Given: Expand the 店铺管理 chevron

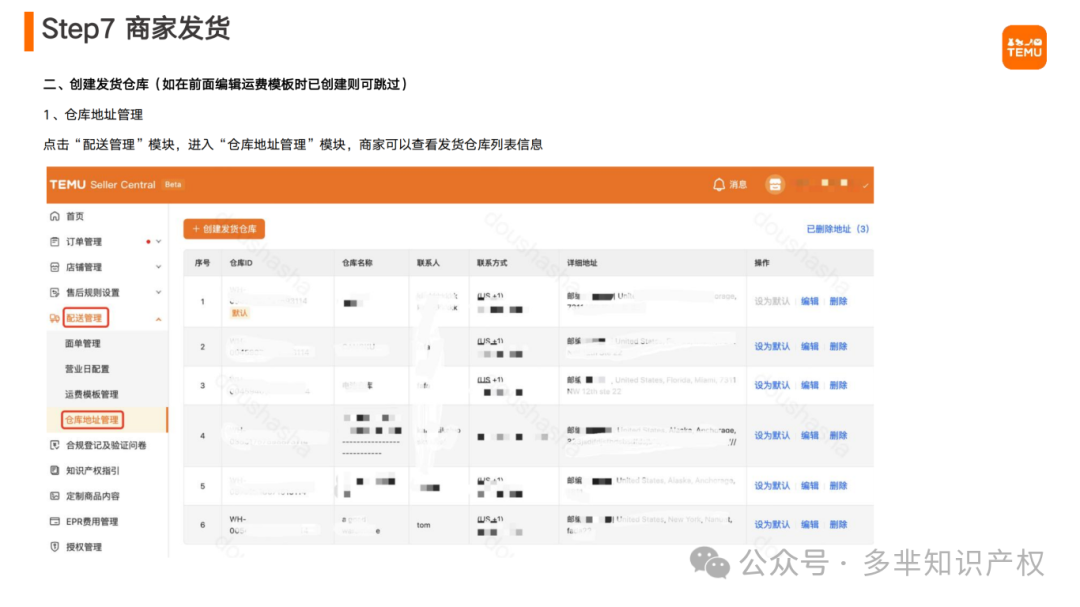Looking at the screenshot, I should point(158,267).
